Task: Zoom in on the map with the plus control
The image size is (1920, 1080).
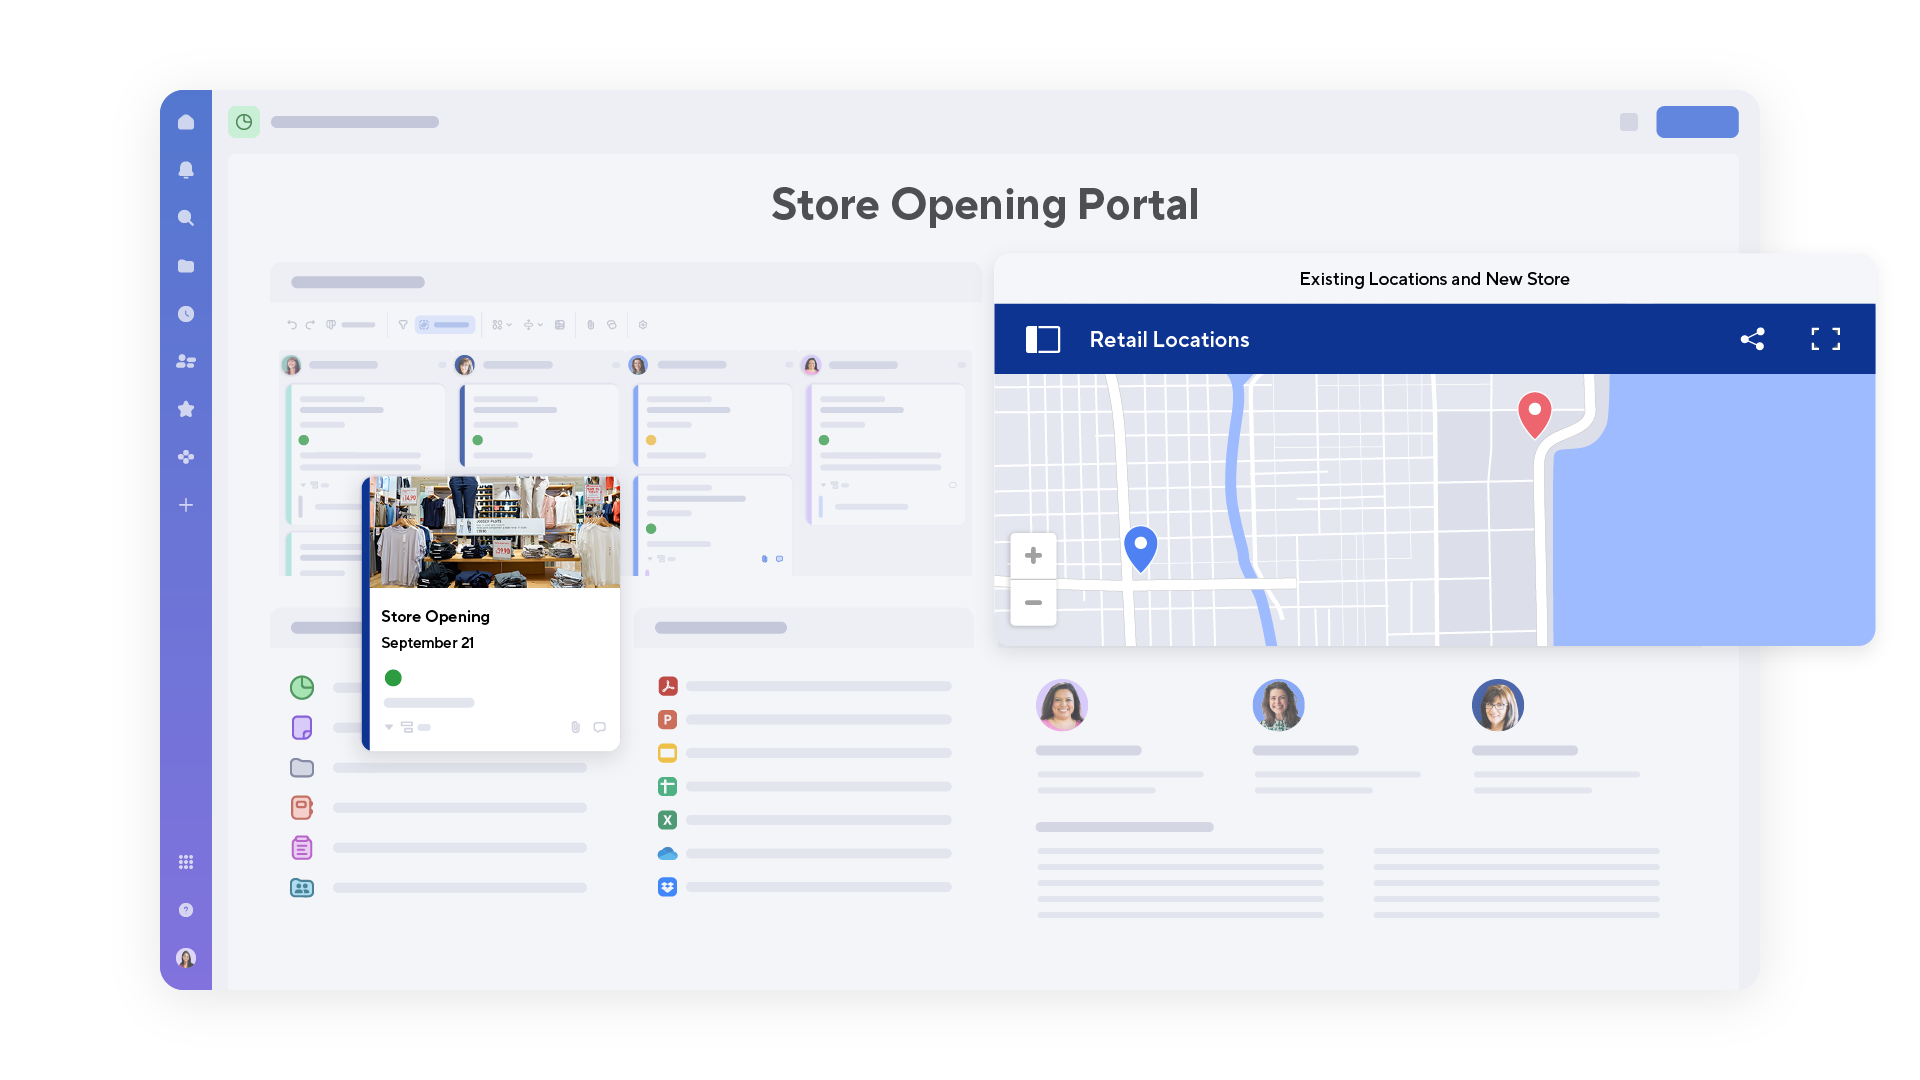Action: [1033, 555]
